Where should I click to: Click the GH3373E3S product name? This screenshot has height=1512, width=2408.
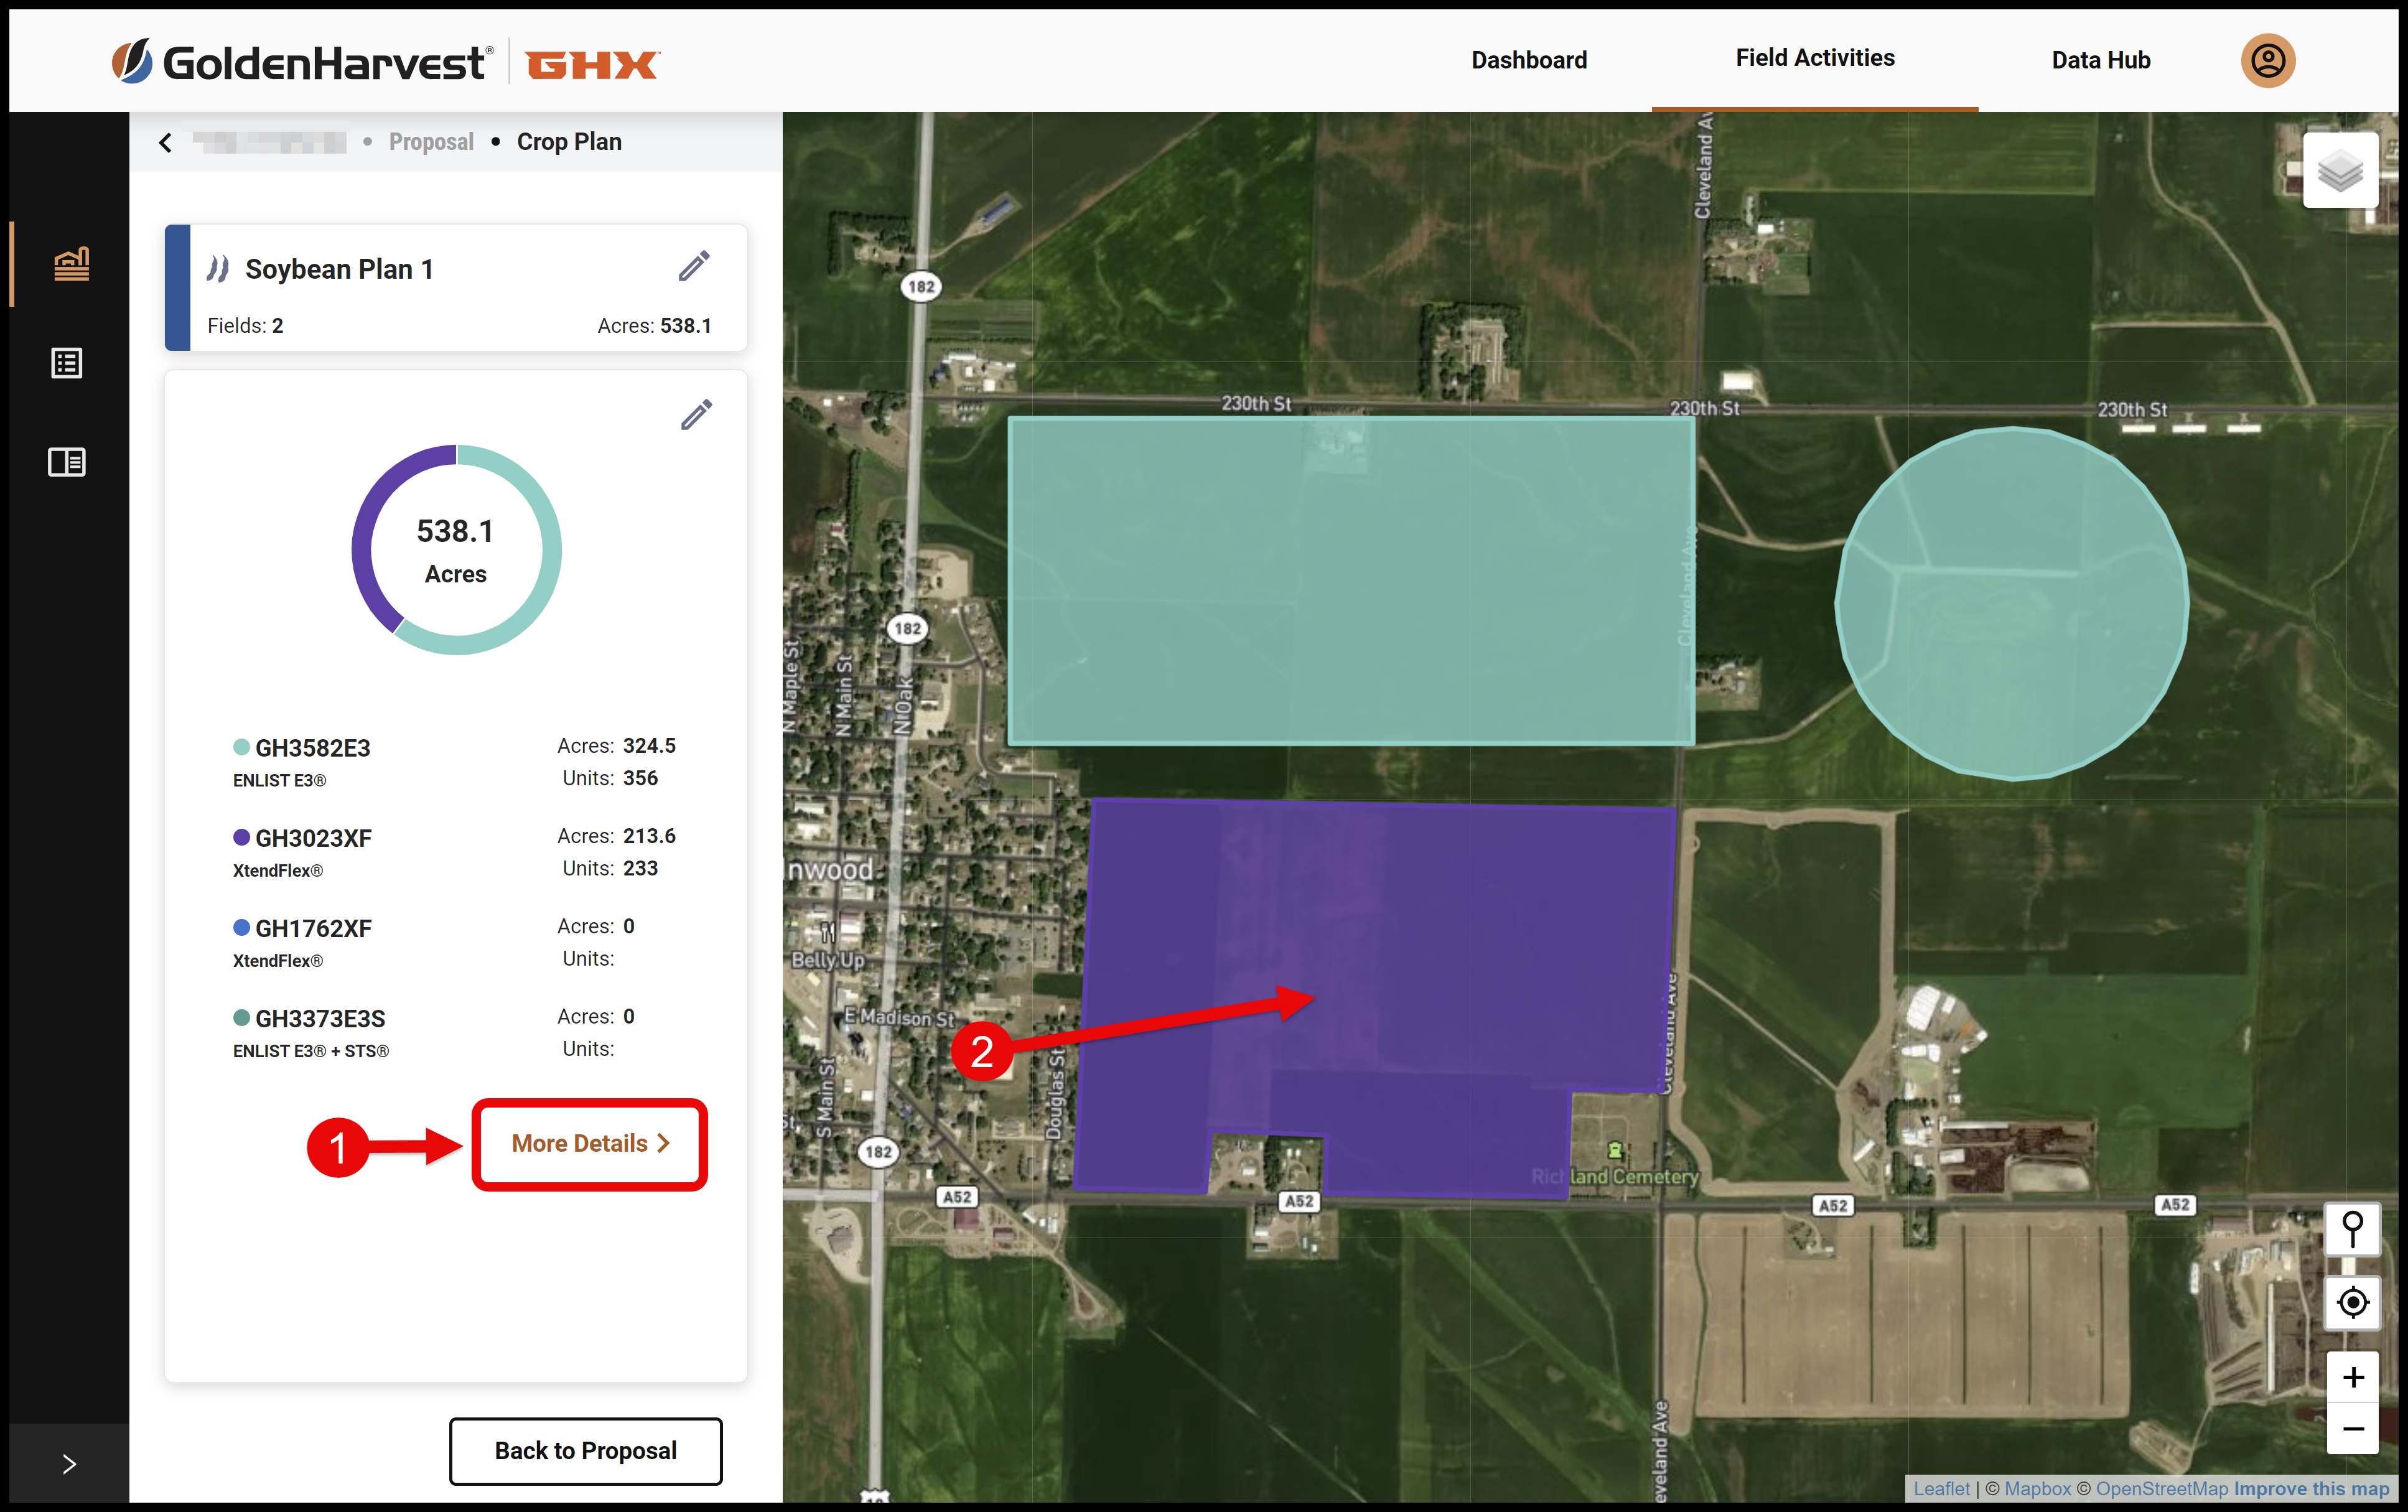coord(320,1019)
